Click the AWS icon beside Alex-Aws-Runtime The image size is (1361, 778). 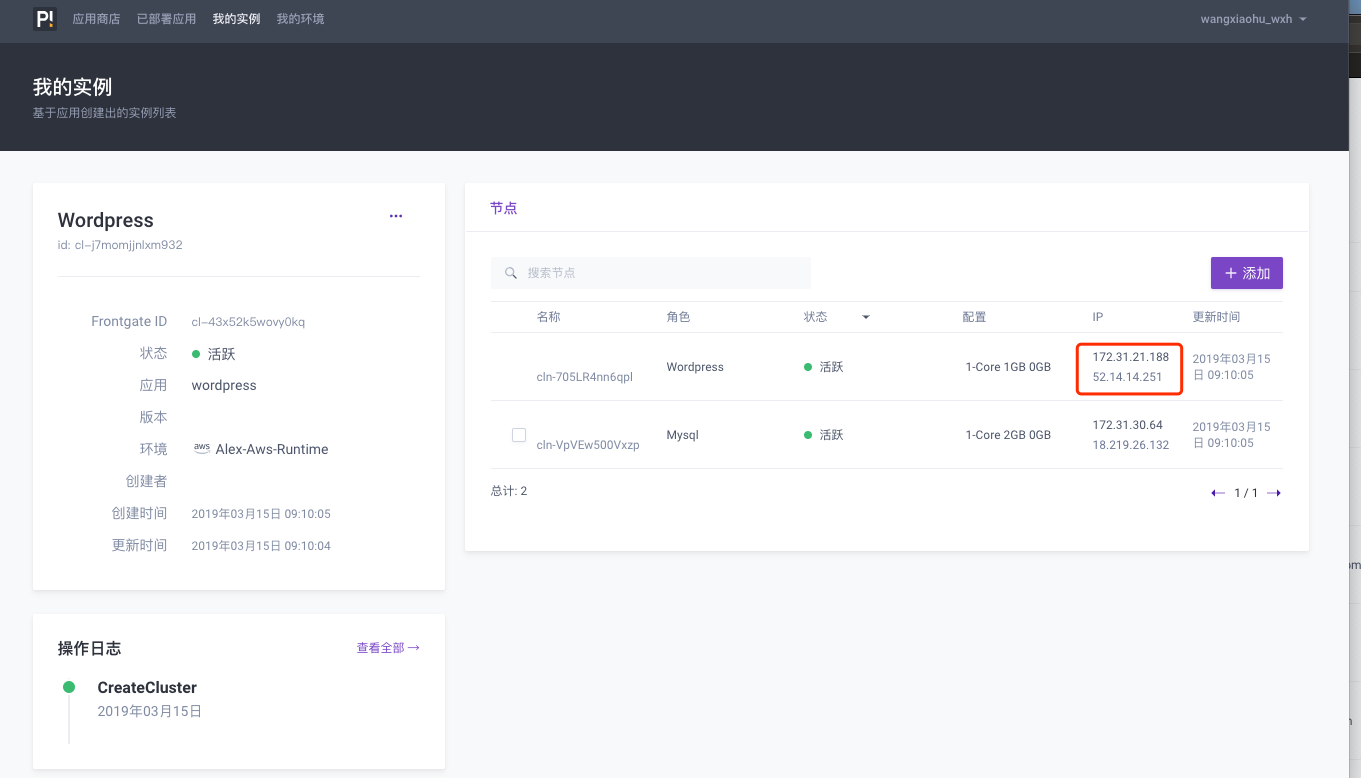201,448
